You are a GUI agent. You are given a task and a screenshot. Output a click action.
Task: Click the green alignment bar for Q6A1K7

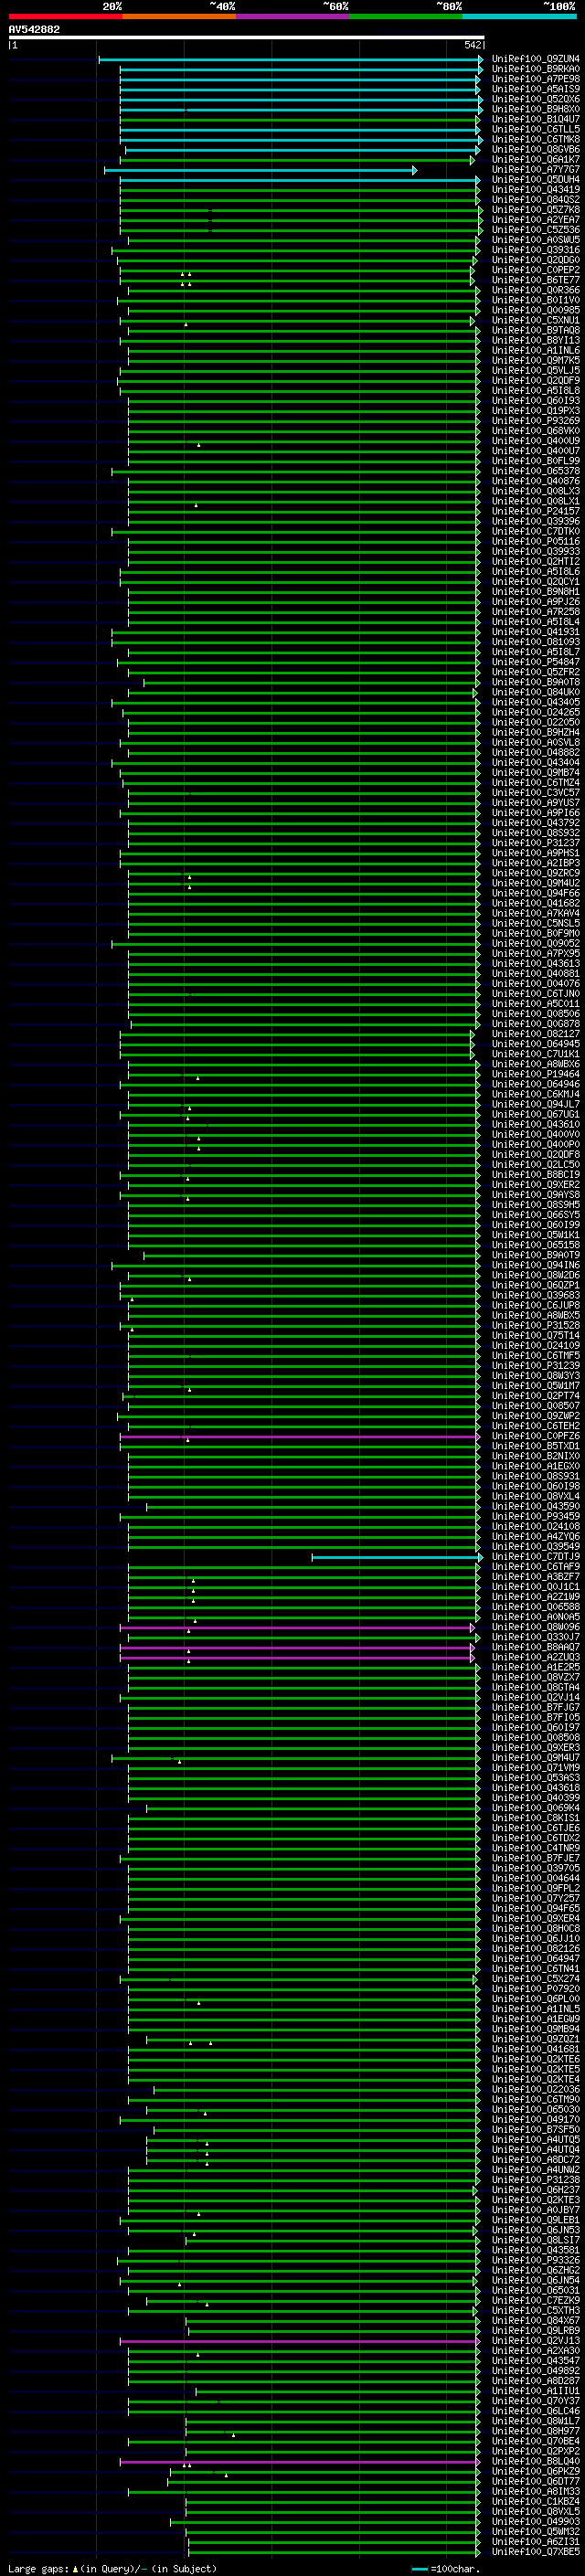(x=299, y=160)
